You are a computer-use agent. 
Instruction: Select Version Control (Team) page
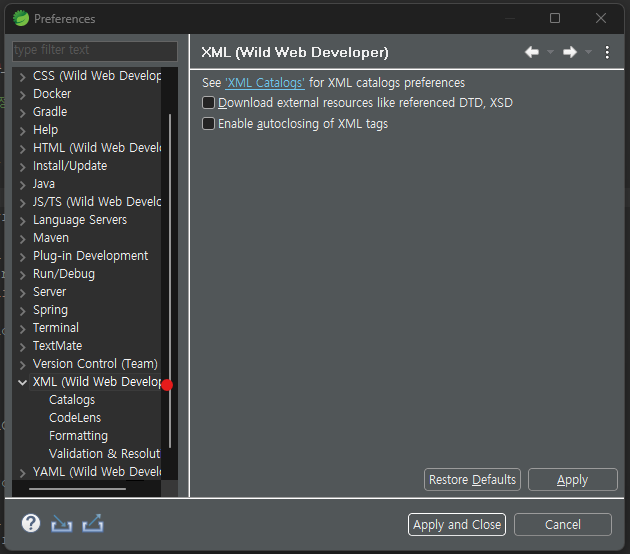[x=95, y=364]
